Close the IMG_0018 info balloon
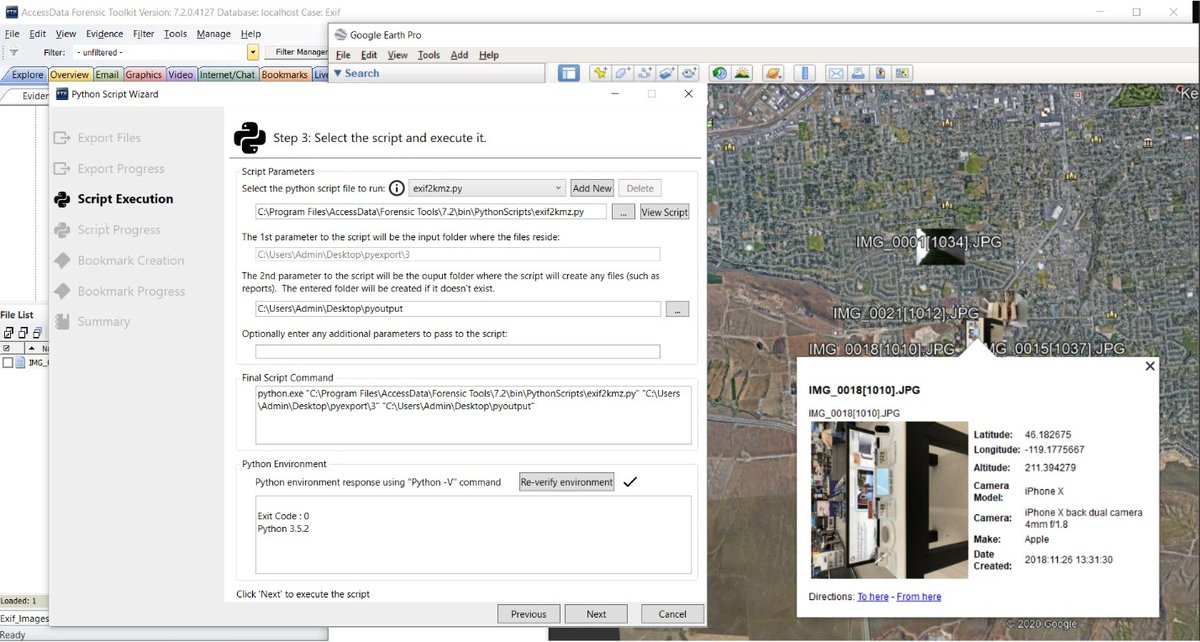The width and height of the screenshot is (1200, 642). point(1150,366)
